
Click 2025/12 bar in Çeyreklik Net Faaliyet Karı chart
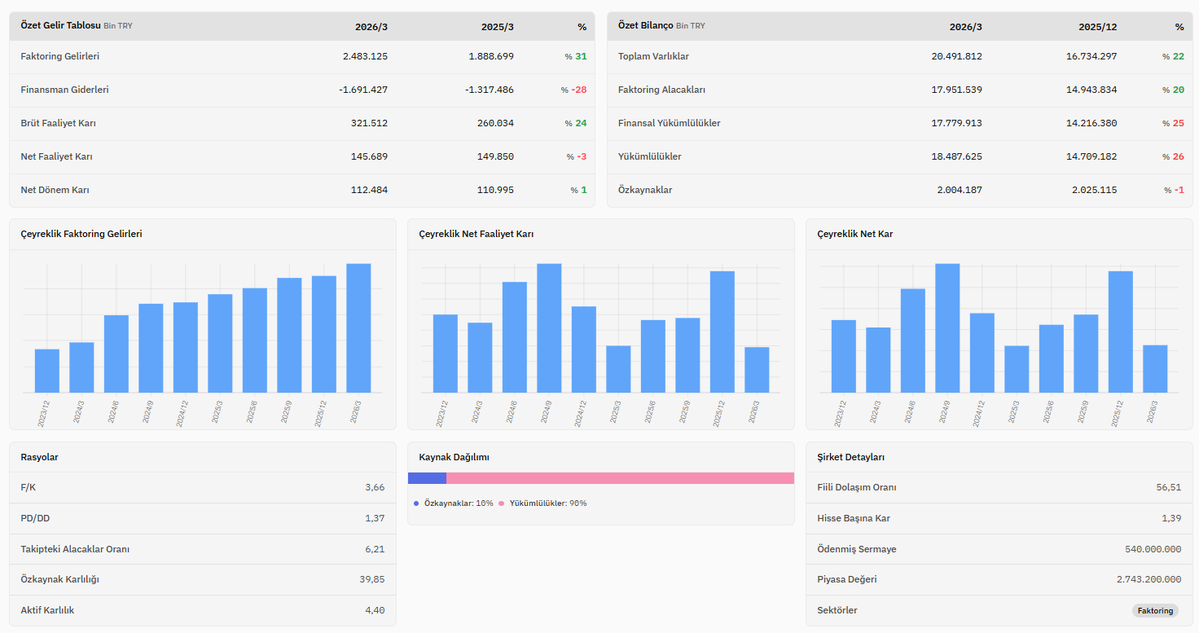[722, 333]
